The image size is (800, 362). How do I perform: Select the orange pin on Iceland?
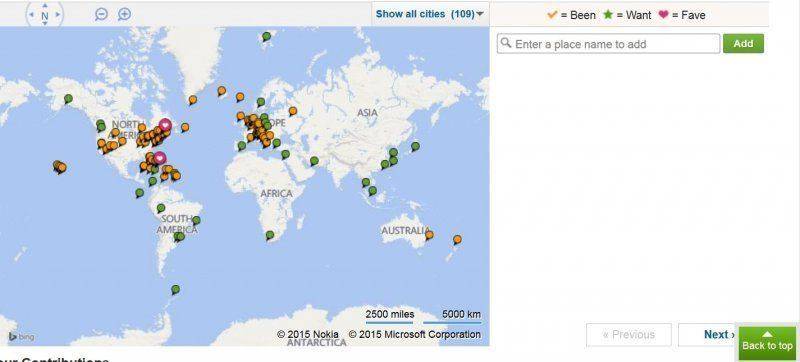coord(221,91)
